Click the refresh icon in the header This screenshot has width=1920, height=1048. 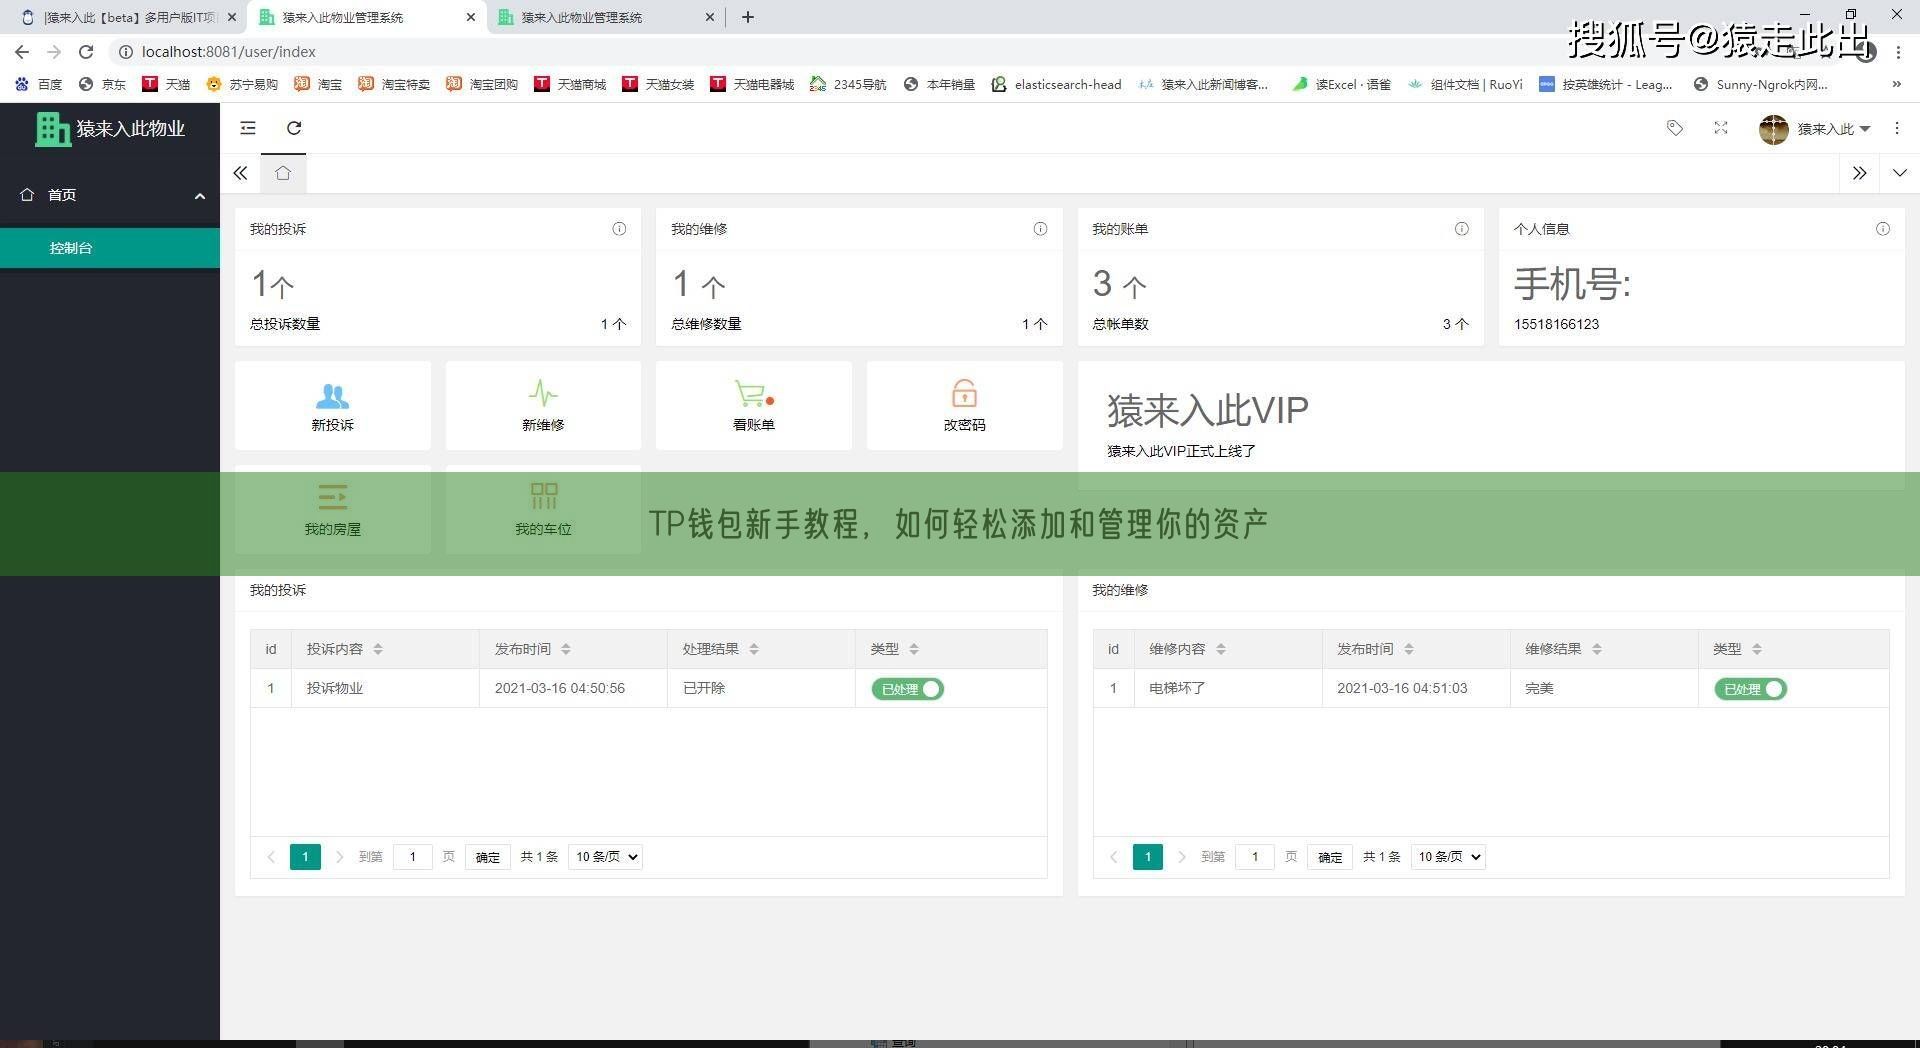294,128
